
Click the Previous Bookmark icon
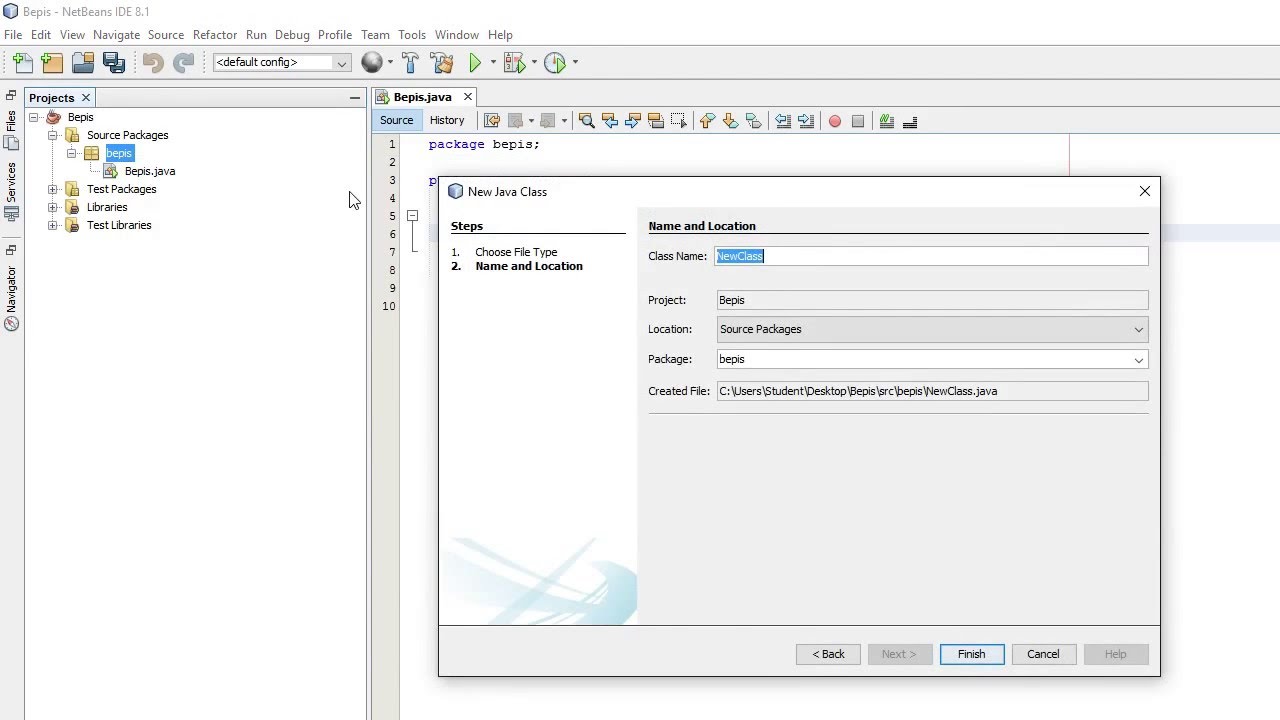[708, 121]
